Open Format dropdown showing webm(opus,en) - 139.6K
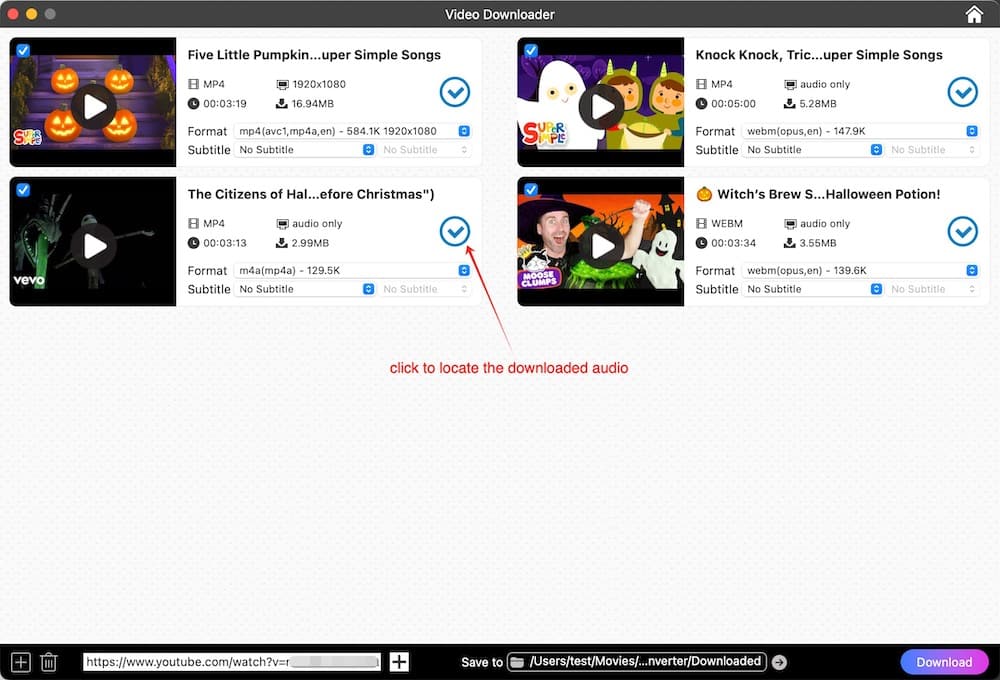The height and width of the screenshot is (680, 1000). (x=860, y=270)
